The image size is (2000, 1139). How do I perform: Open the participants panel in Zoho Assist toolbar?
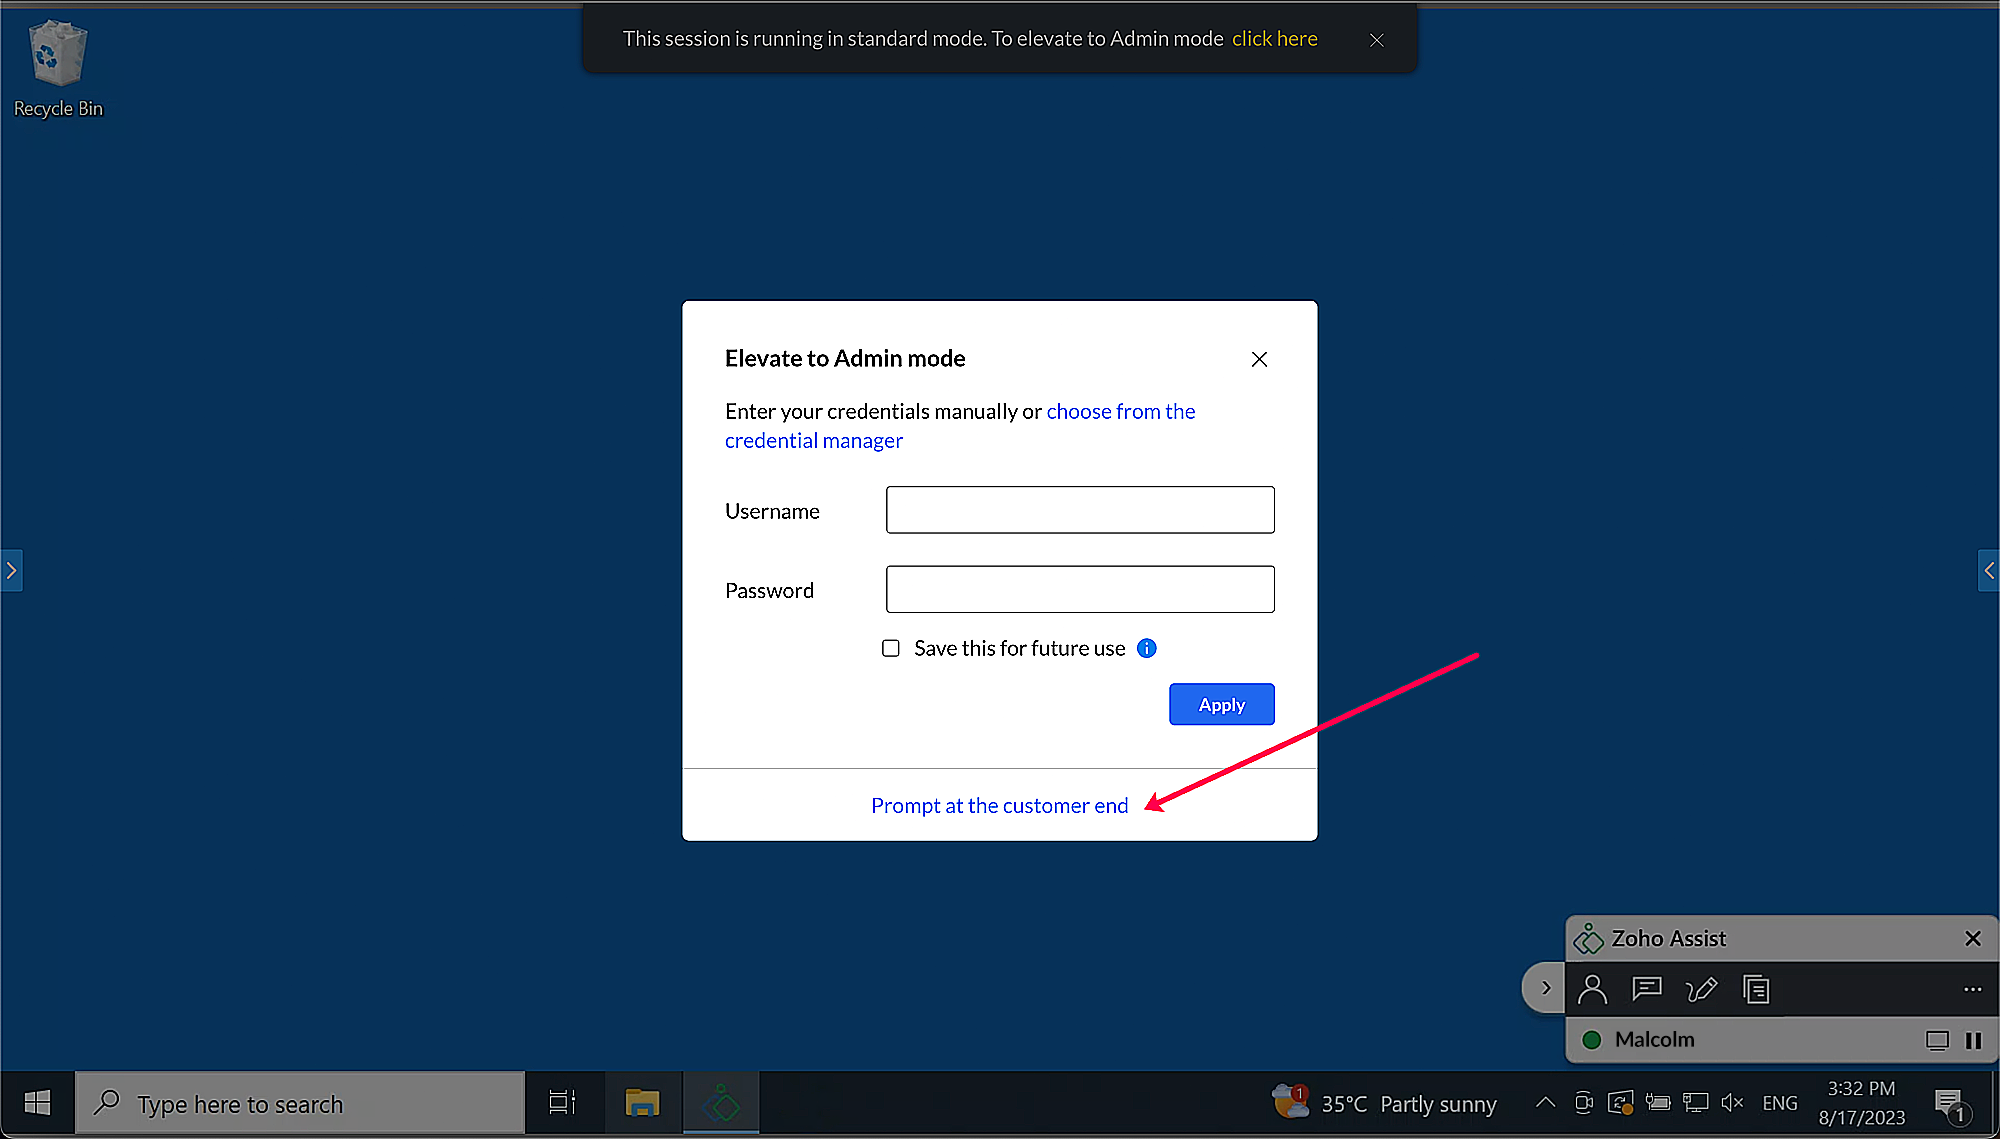pyautogui.click(x=1593, y=989)
